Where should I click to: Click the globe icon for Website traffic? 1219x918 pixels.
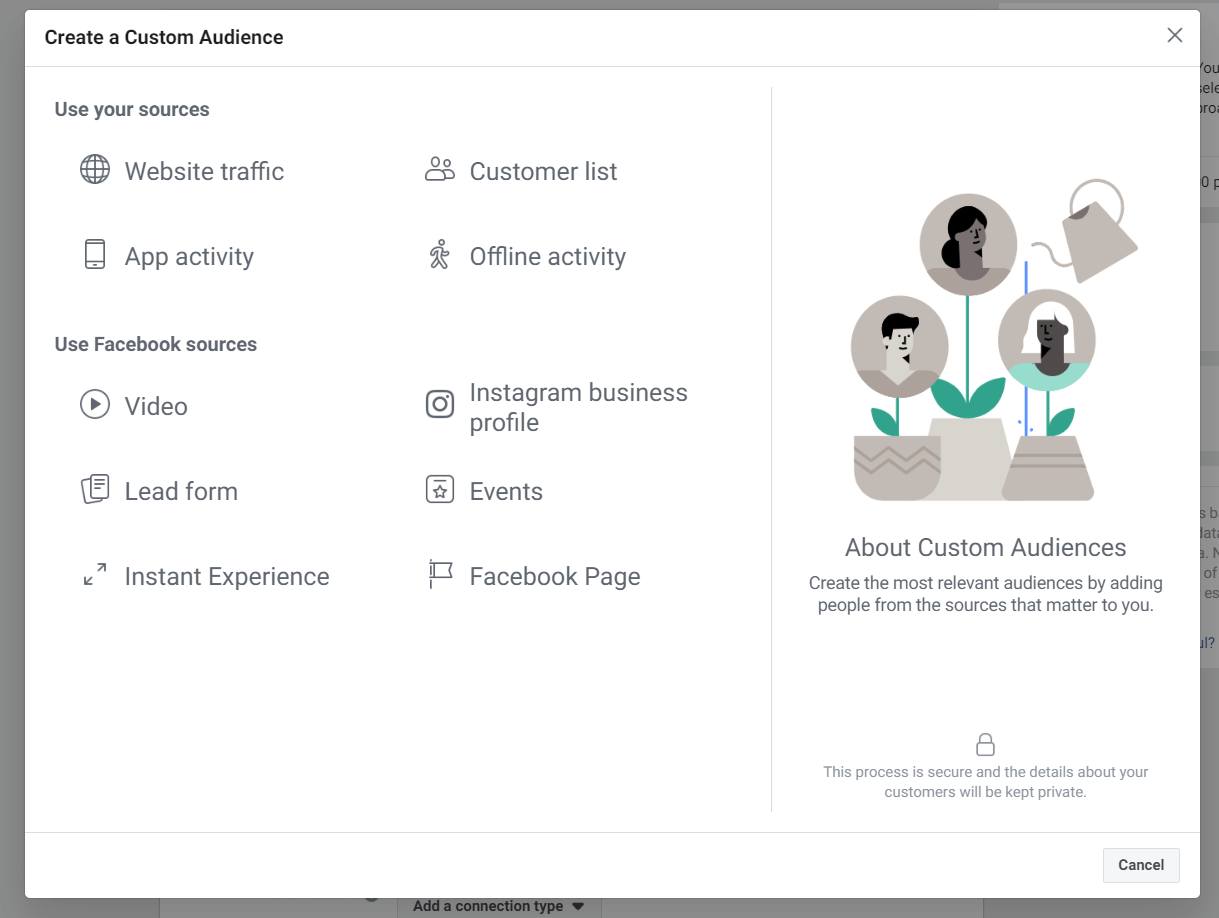point(95,169)
